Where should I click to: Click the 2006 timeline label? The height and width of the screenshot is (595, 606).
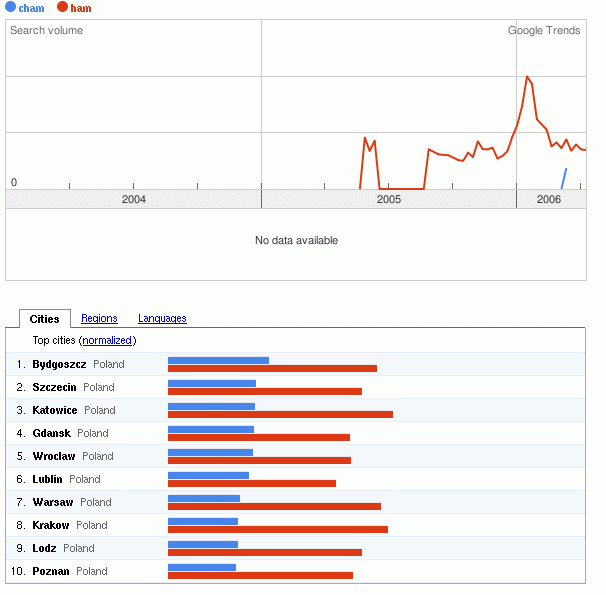549,200
